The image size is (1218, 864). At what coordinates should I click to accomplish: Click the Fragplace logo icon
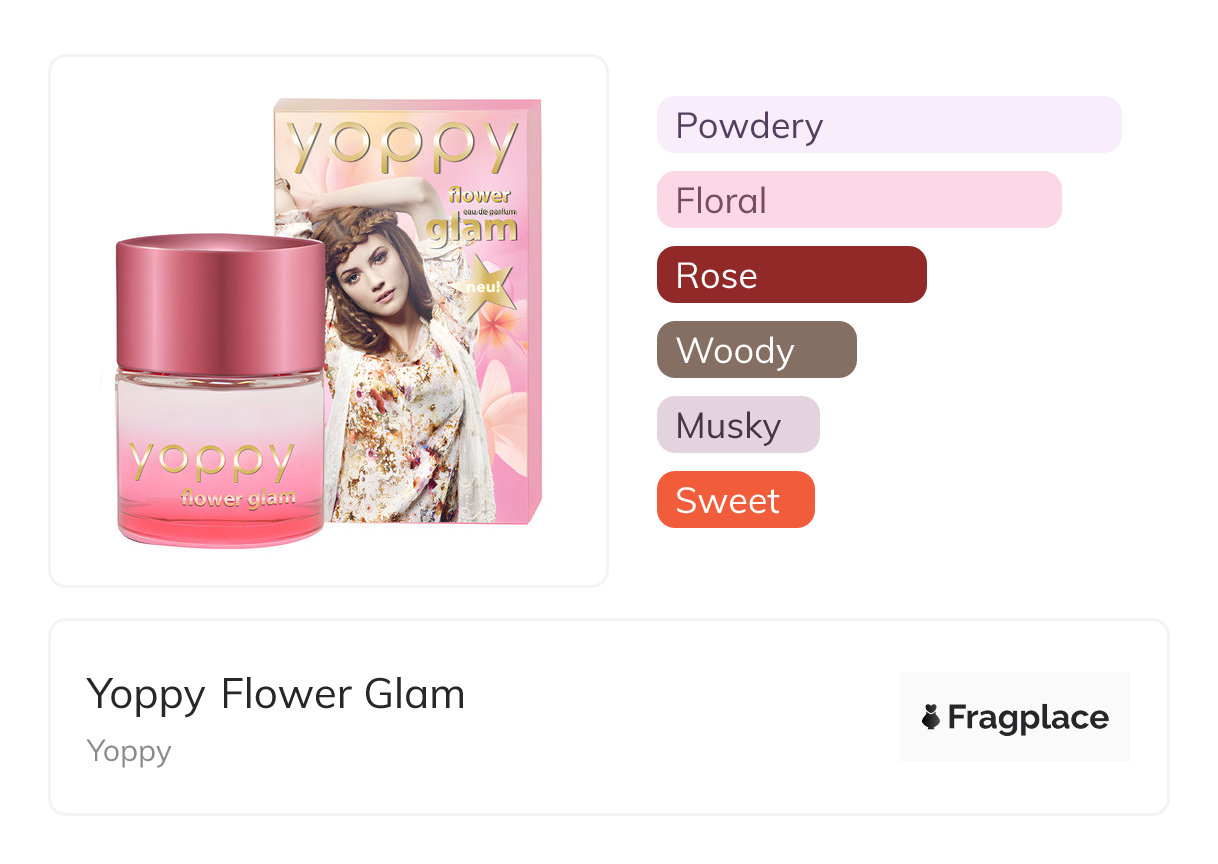click(x=931, y=717)
